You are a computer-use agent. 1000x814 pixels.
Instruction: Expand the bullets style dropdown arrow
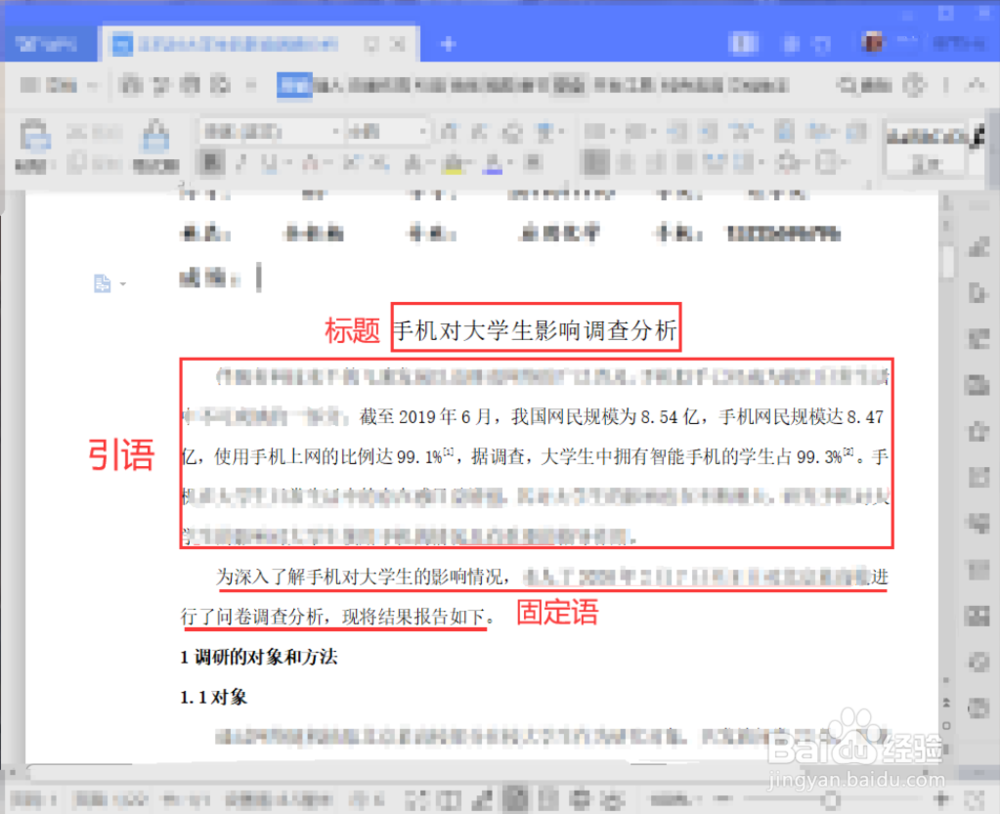point(611,132)
